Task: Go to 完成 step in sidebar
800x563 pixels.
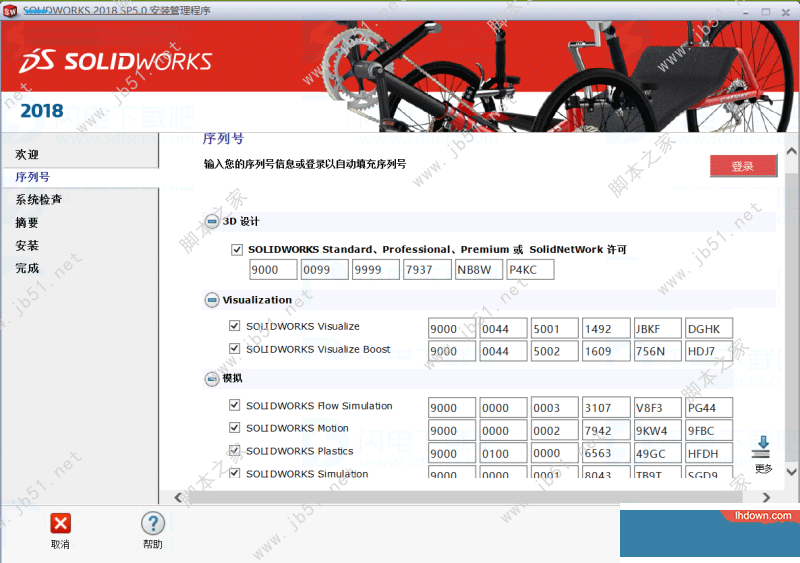Action: [x=27, y=268]
